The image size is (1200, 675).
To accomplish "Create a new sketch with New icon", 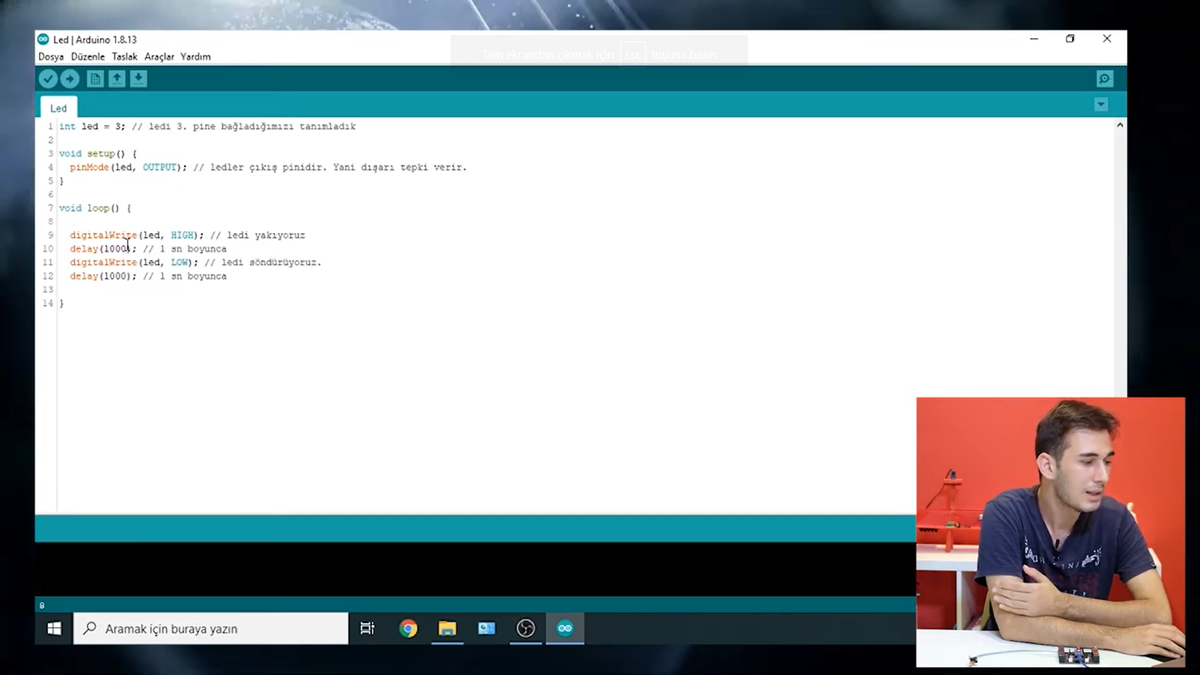I will (x=95, y=79).
